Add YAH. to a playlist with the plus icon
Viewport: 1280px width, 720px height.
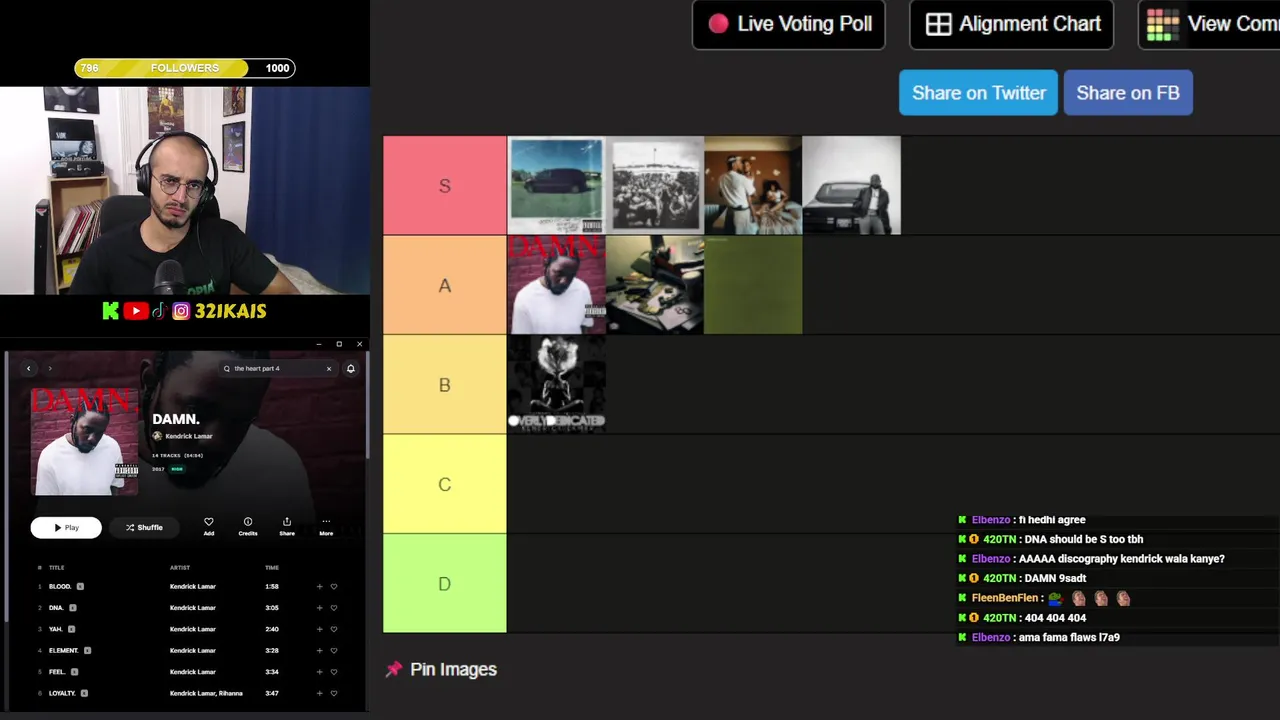(319, 629)
